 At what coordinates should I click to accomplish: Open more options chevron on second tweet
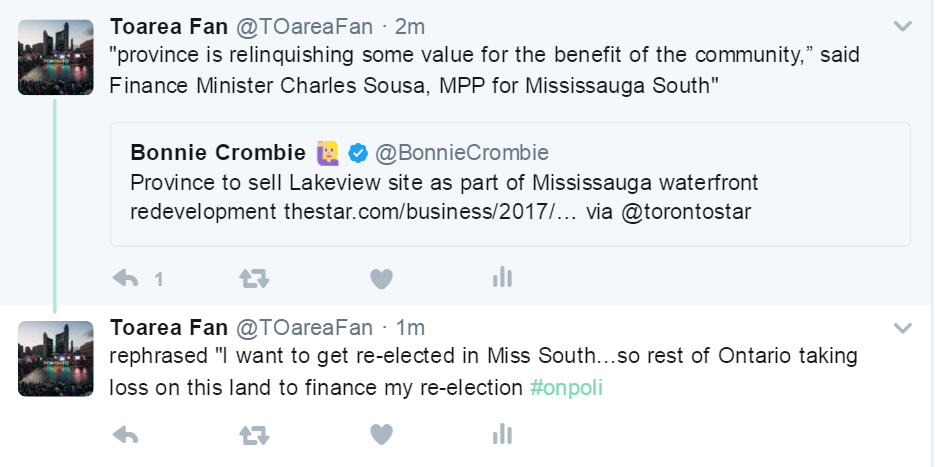[x=902, y=328]
